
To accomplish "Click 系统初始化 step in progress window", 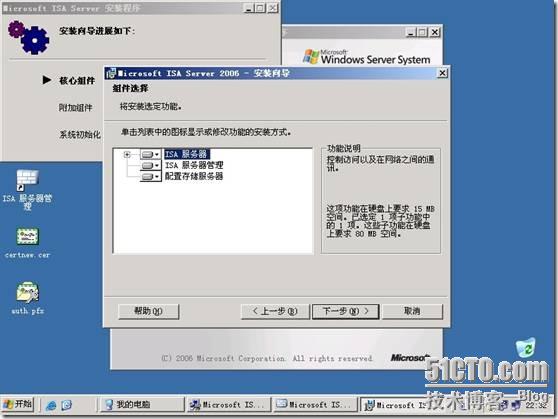I will click(x=80, y=135).
